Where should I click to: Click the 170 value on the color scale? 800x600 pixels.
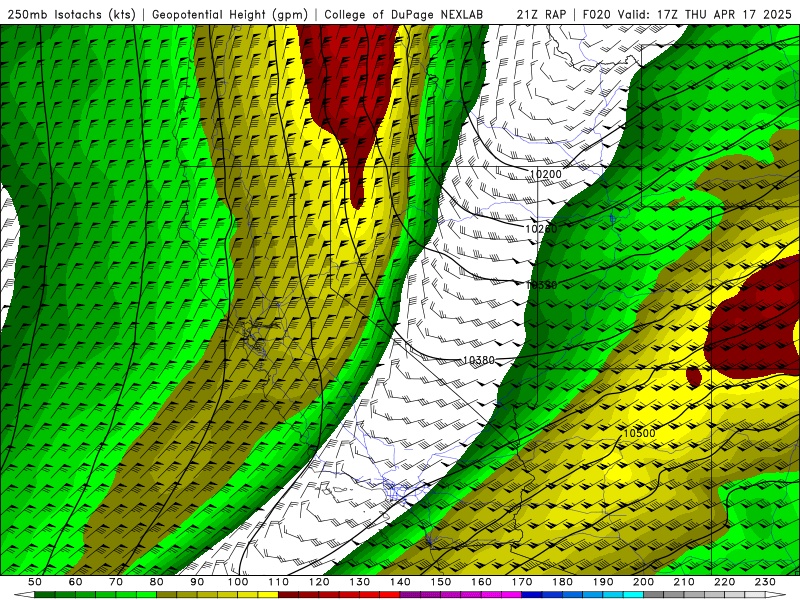coord(522,582)
